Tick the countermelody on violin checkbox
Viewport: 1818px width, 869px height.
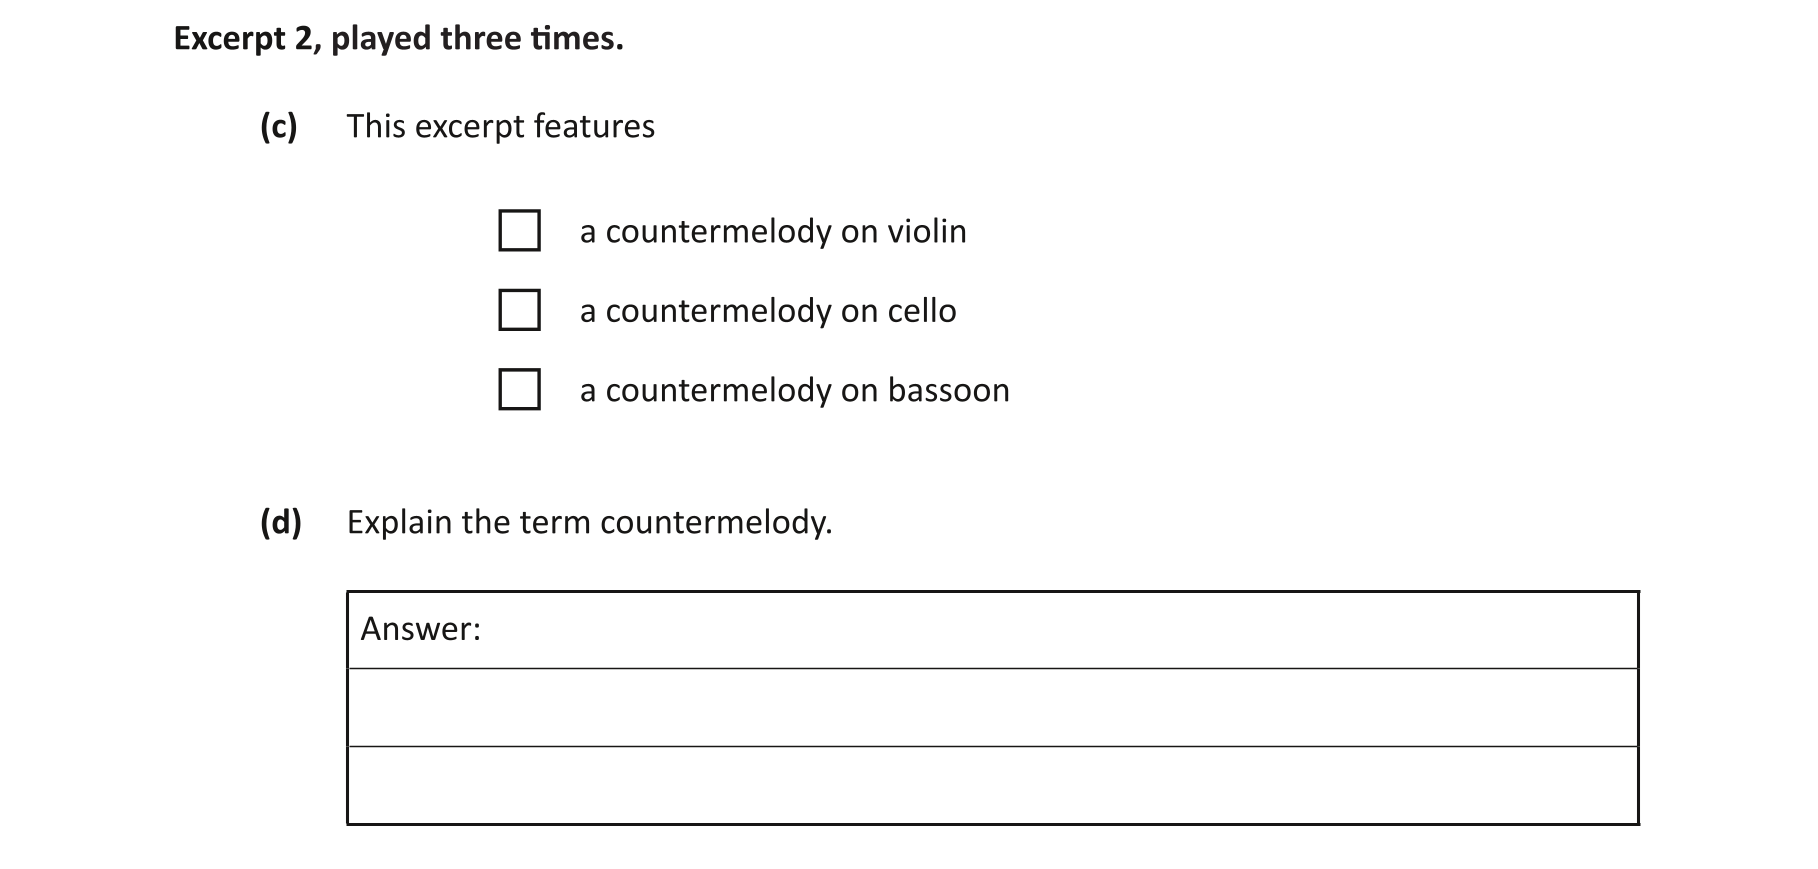click(519, 230)
